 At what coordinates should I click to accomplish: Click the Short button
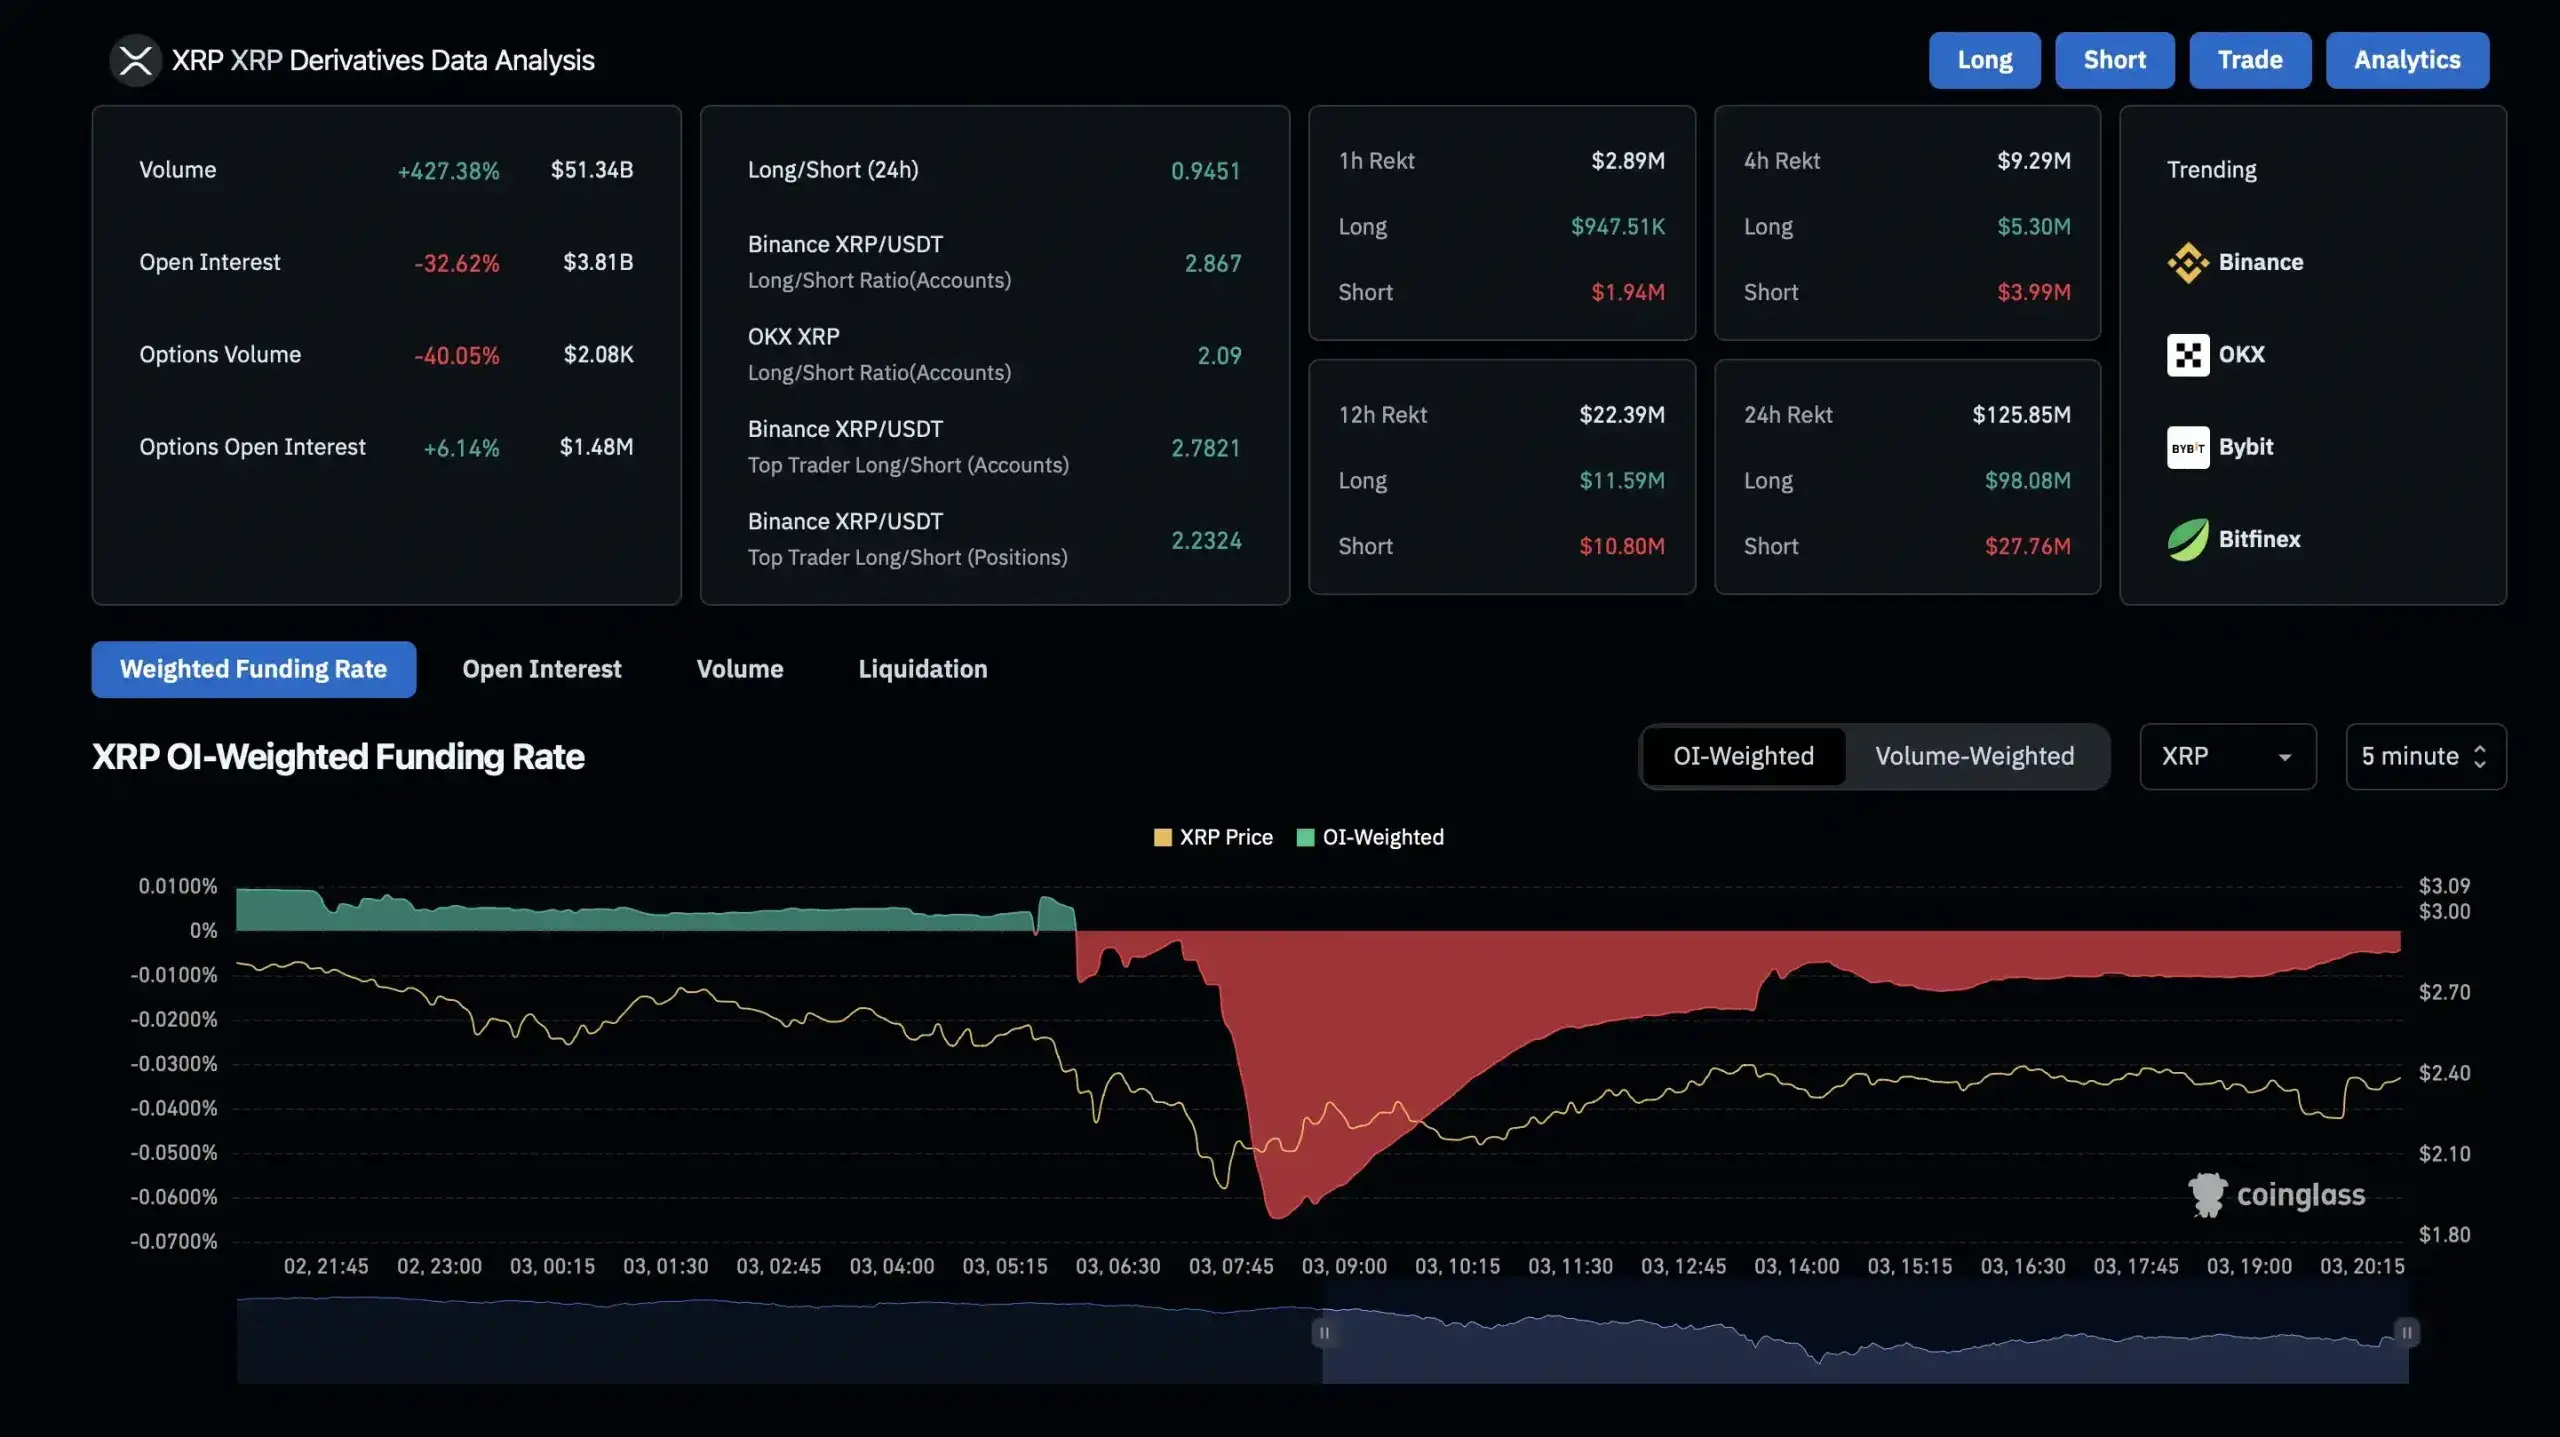click(x=2114, y=60)
